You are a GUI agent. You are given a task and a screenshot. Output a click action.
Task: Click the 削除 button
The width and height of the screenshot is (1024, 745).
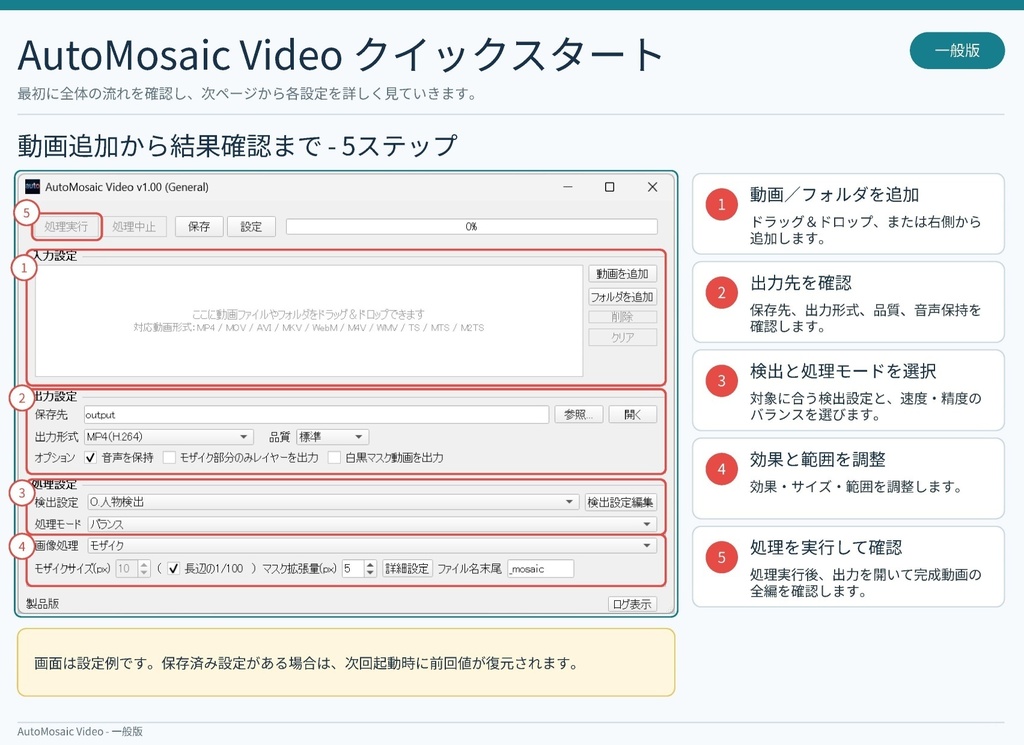point(622,317)
